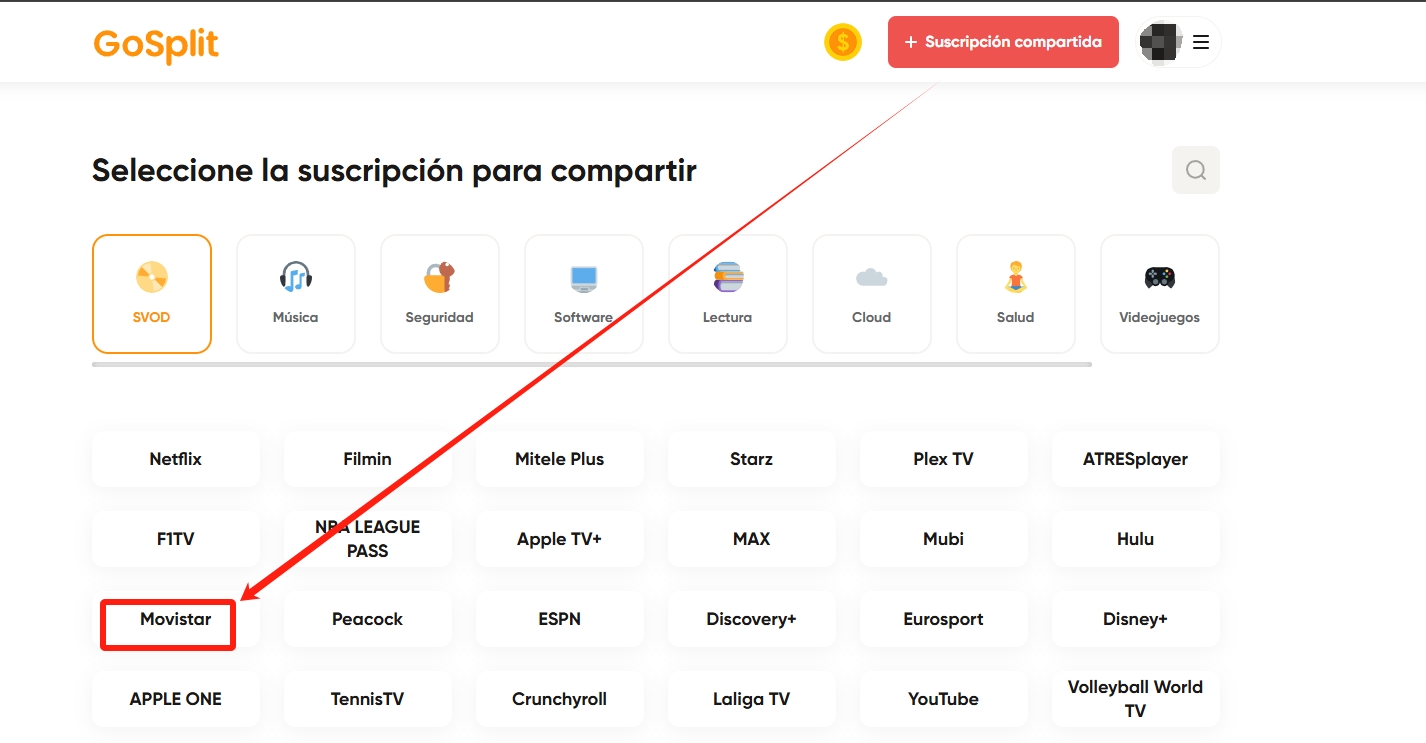Screen dimensions: 1426x743
Task: Choose the Apple TV+ subscription
Action: (x=560, y=539)
